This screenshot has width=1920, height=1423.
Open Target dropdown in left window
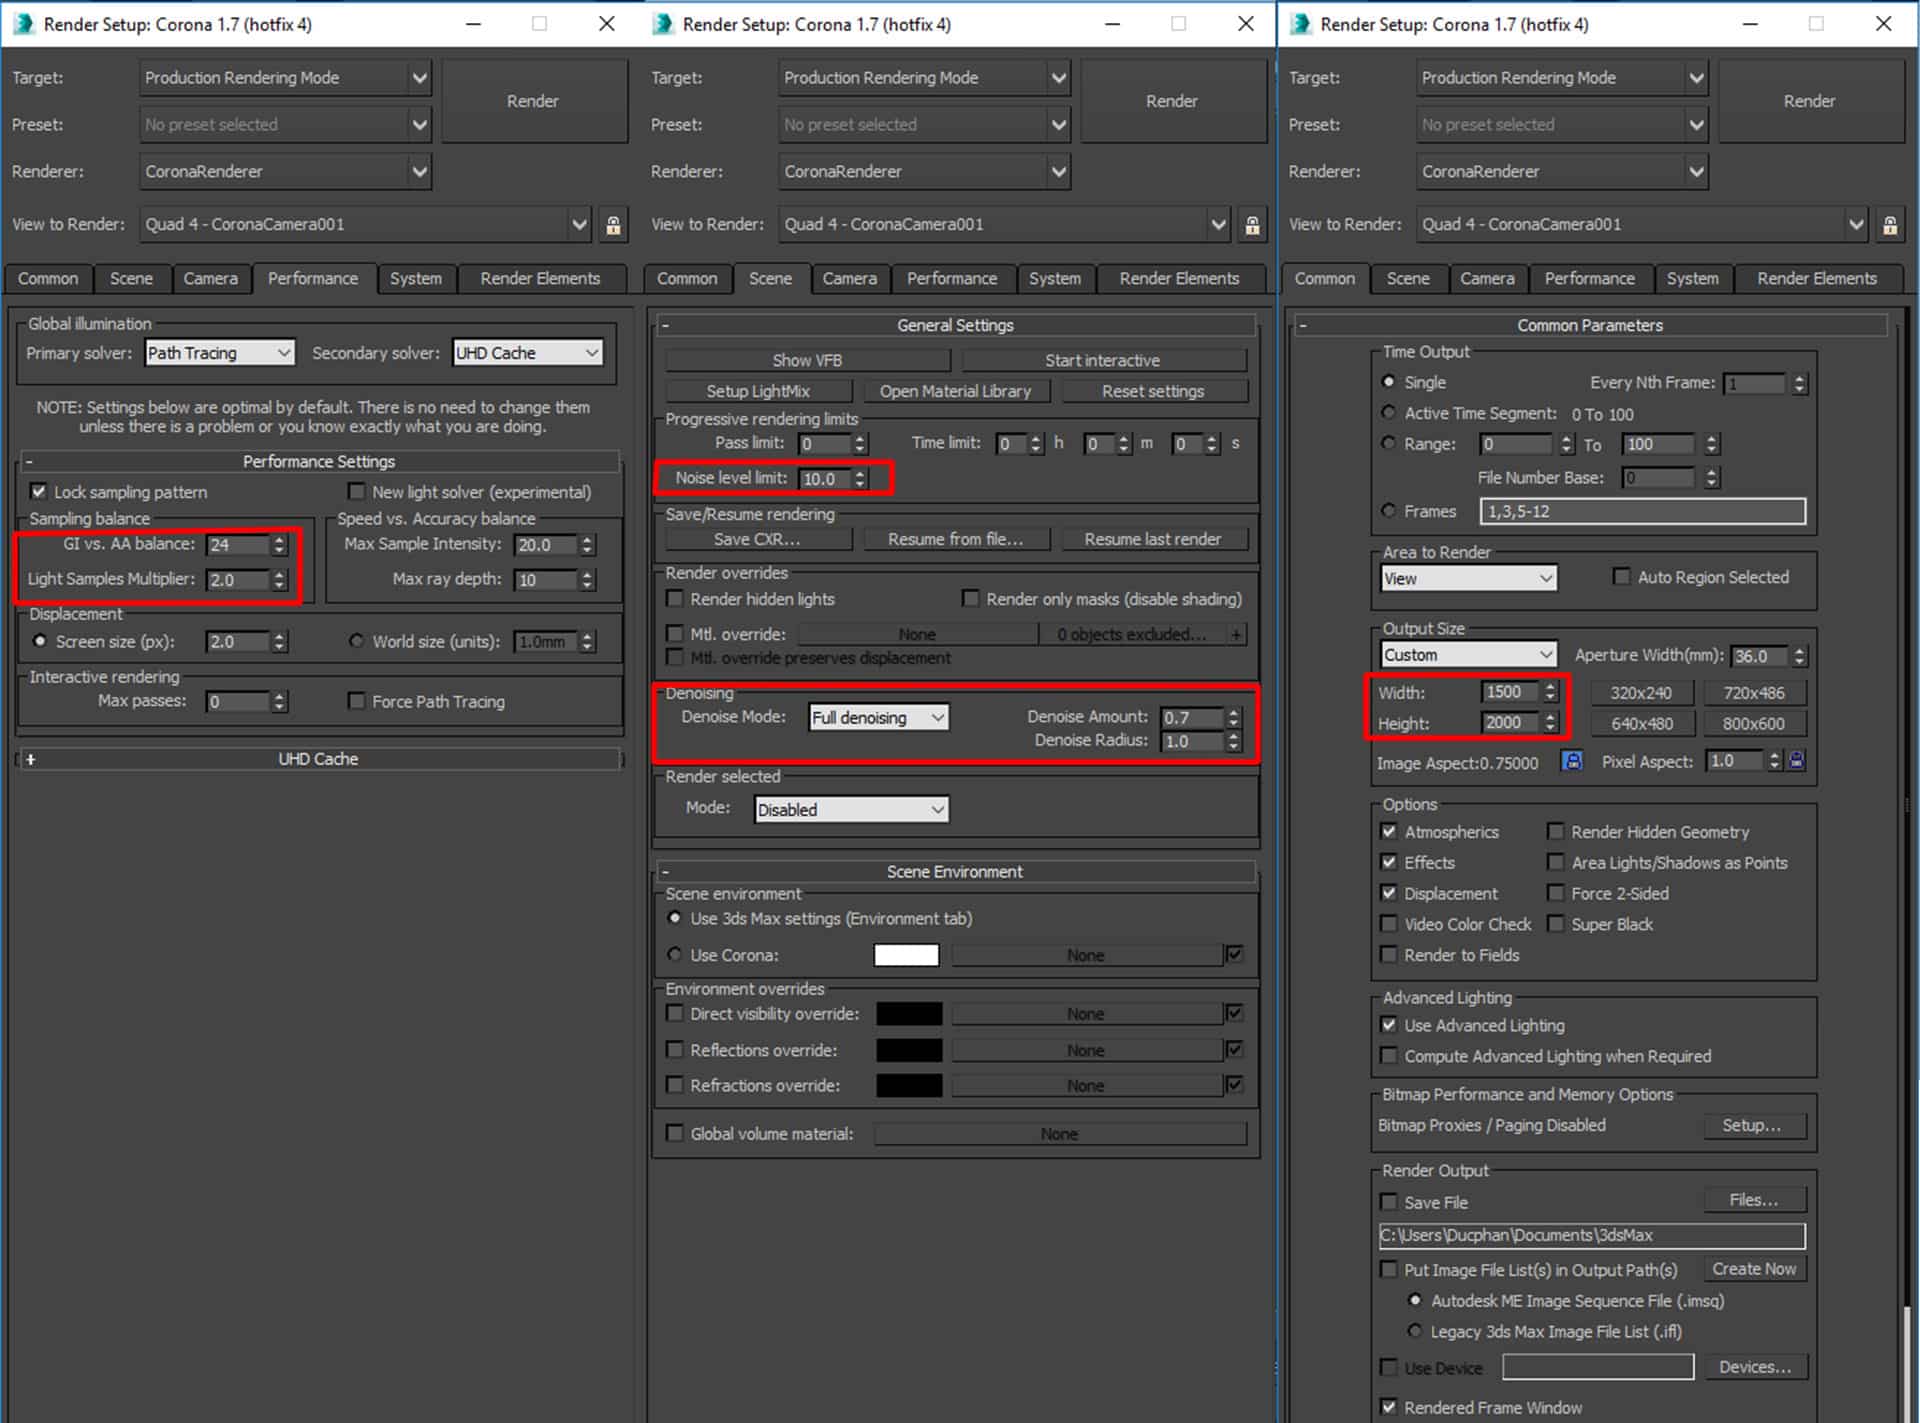(285, 78)
